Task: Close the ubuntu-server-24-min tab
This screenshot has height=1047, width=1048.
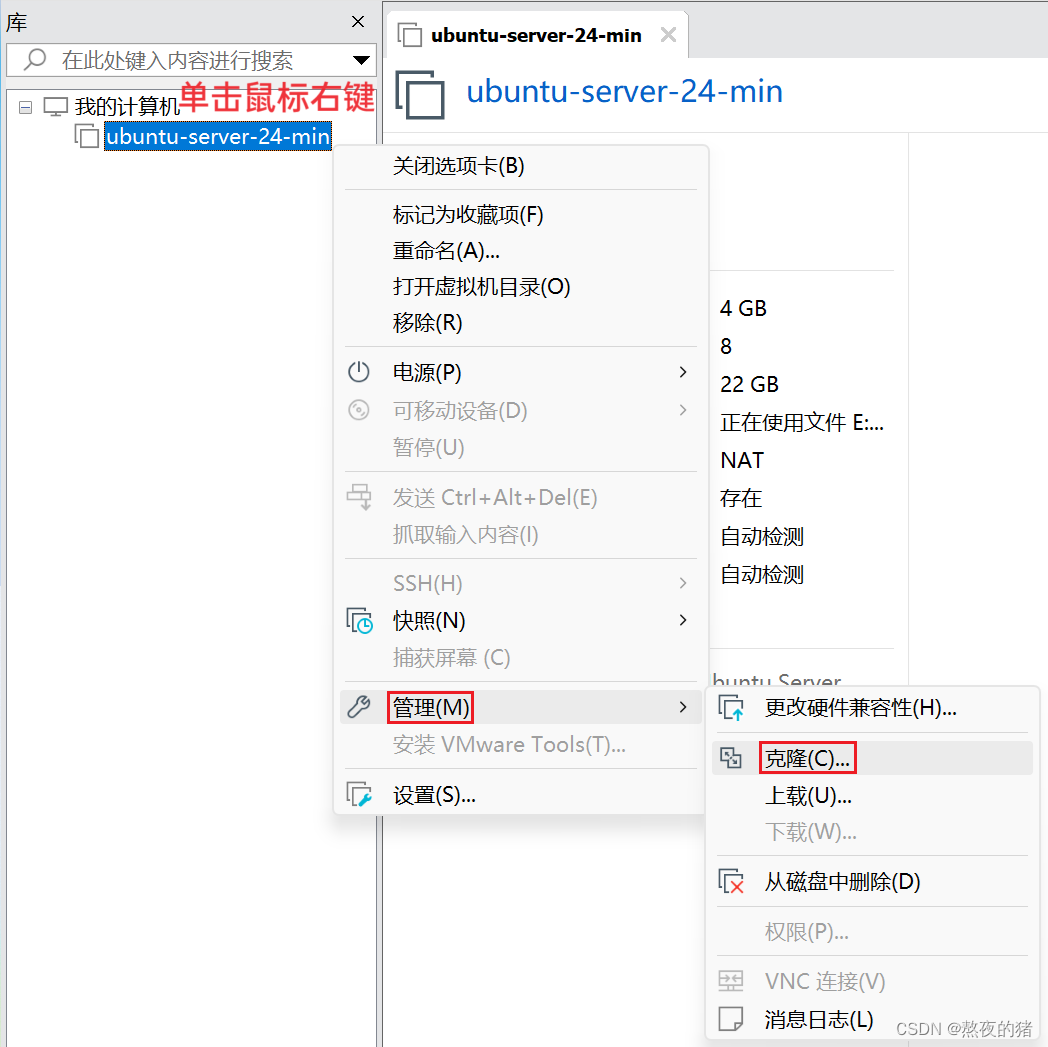Action: coord(668,34)
